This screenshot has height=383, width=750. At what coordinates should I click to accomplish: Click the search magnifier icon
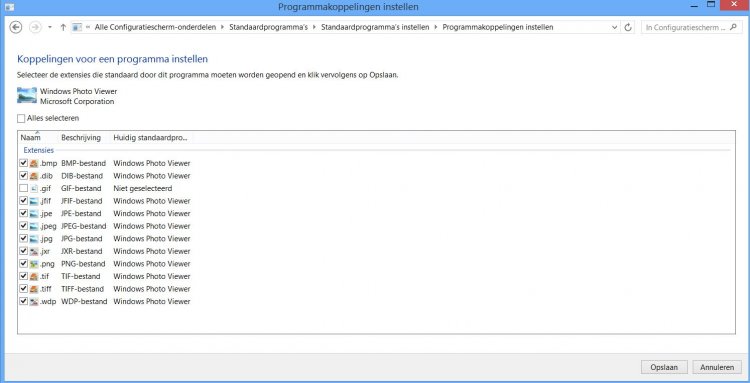click(x=734, y=27)
